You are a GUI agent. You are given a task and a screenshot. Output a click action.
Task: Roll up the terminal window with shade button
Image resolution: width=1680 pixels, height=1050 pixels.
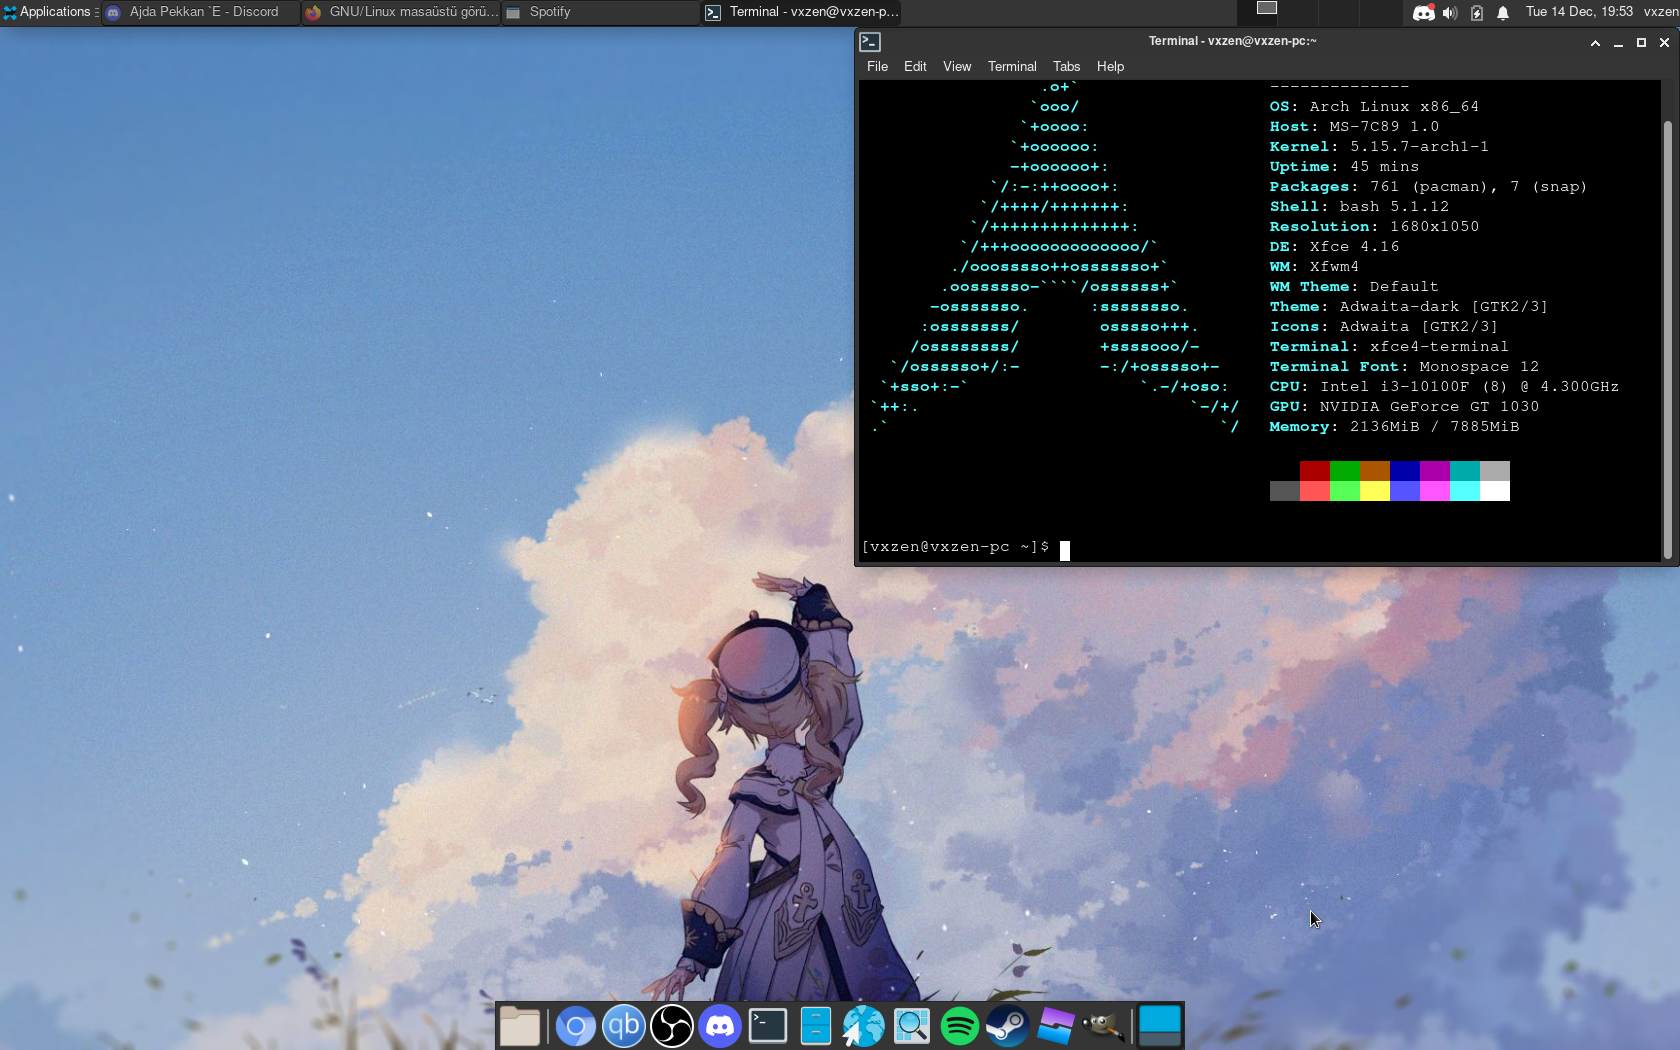1595,42
